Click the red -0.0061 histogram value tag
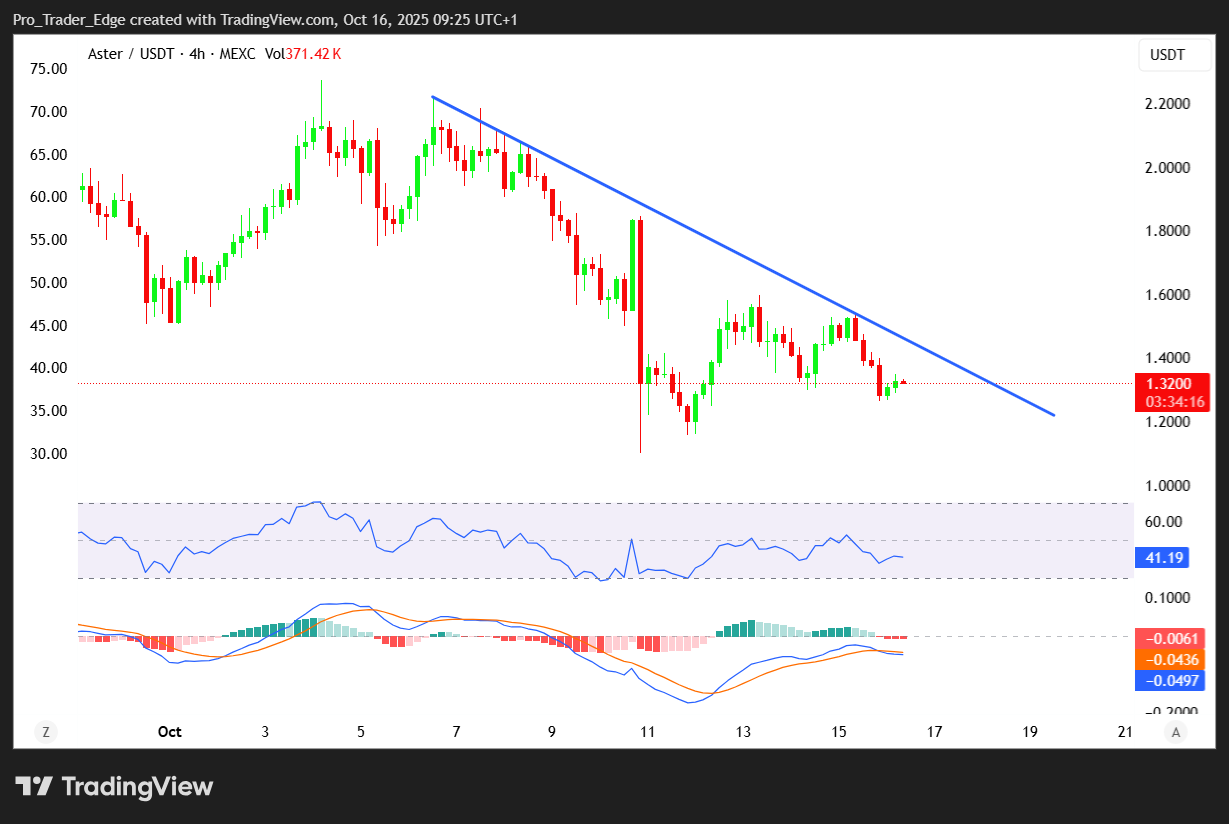Image resolution: width=1229 pixels, height=824 pixels. pyautogui.click(x=1169, y=638)
